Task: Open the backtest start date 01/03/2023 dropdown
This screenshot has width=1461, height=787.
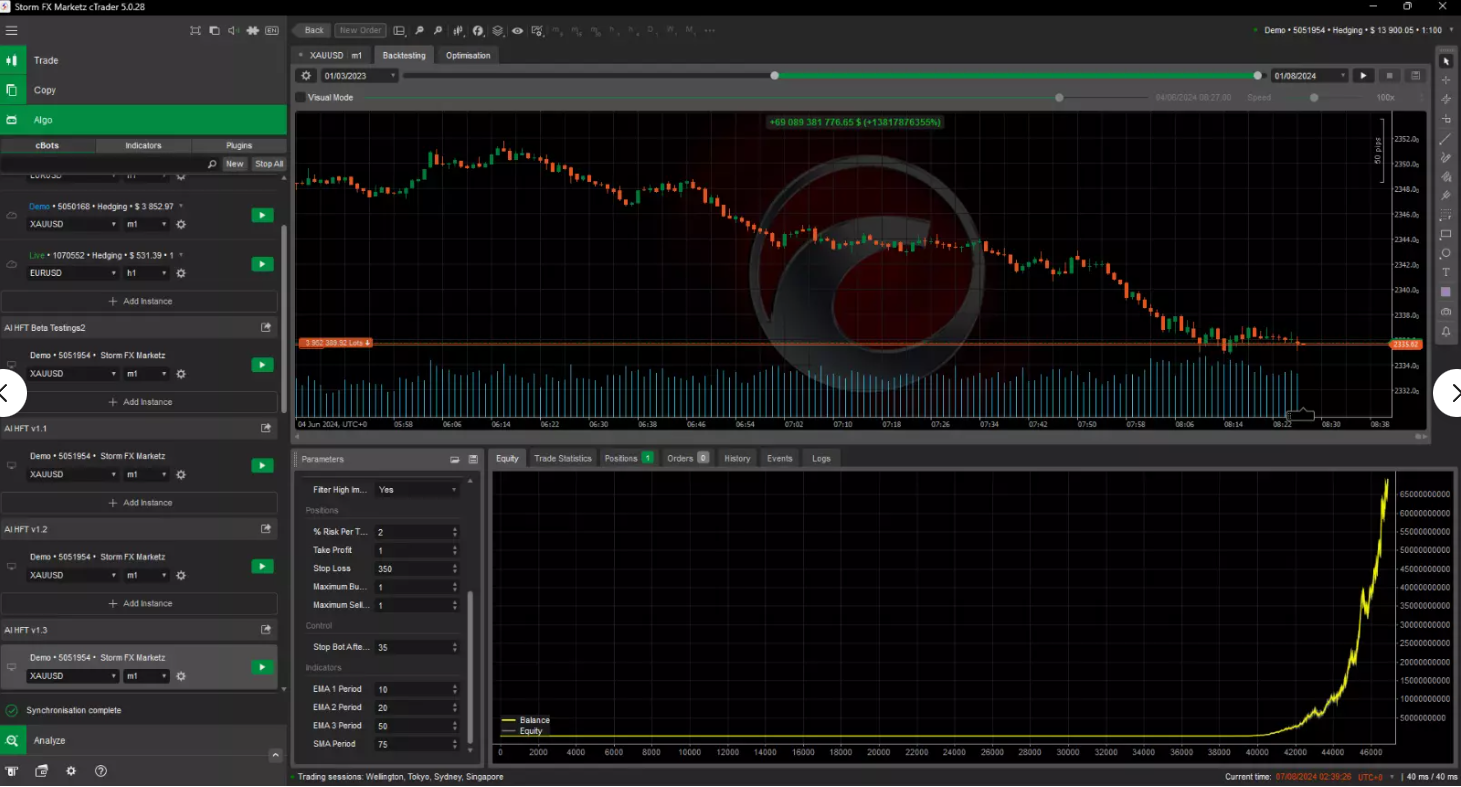Action: coord(360,76)
